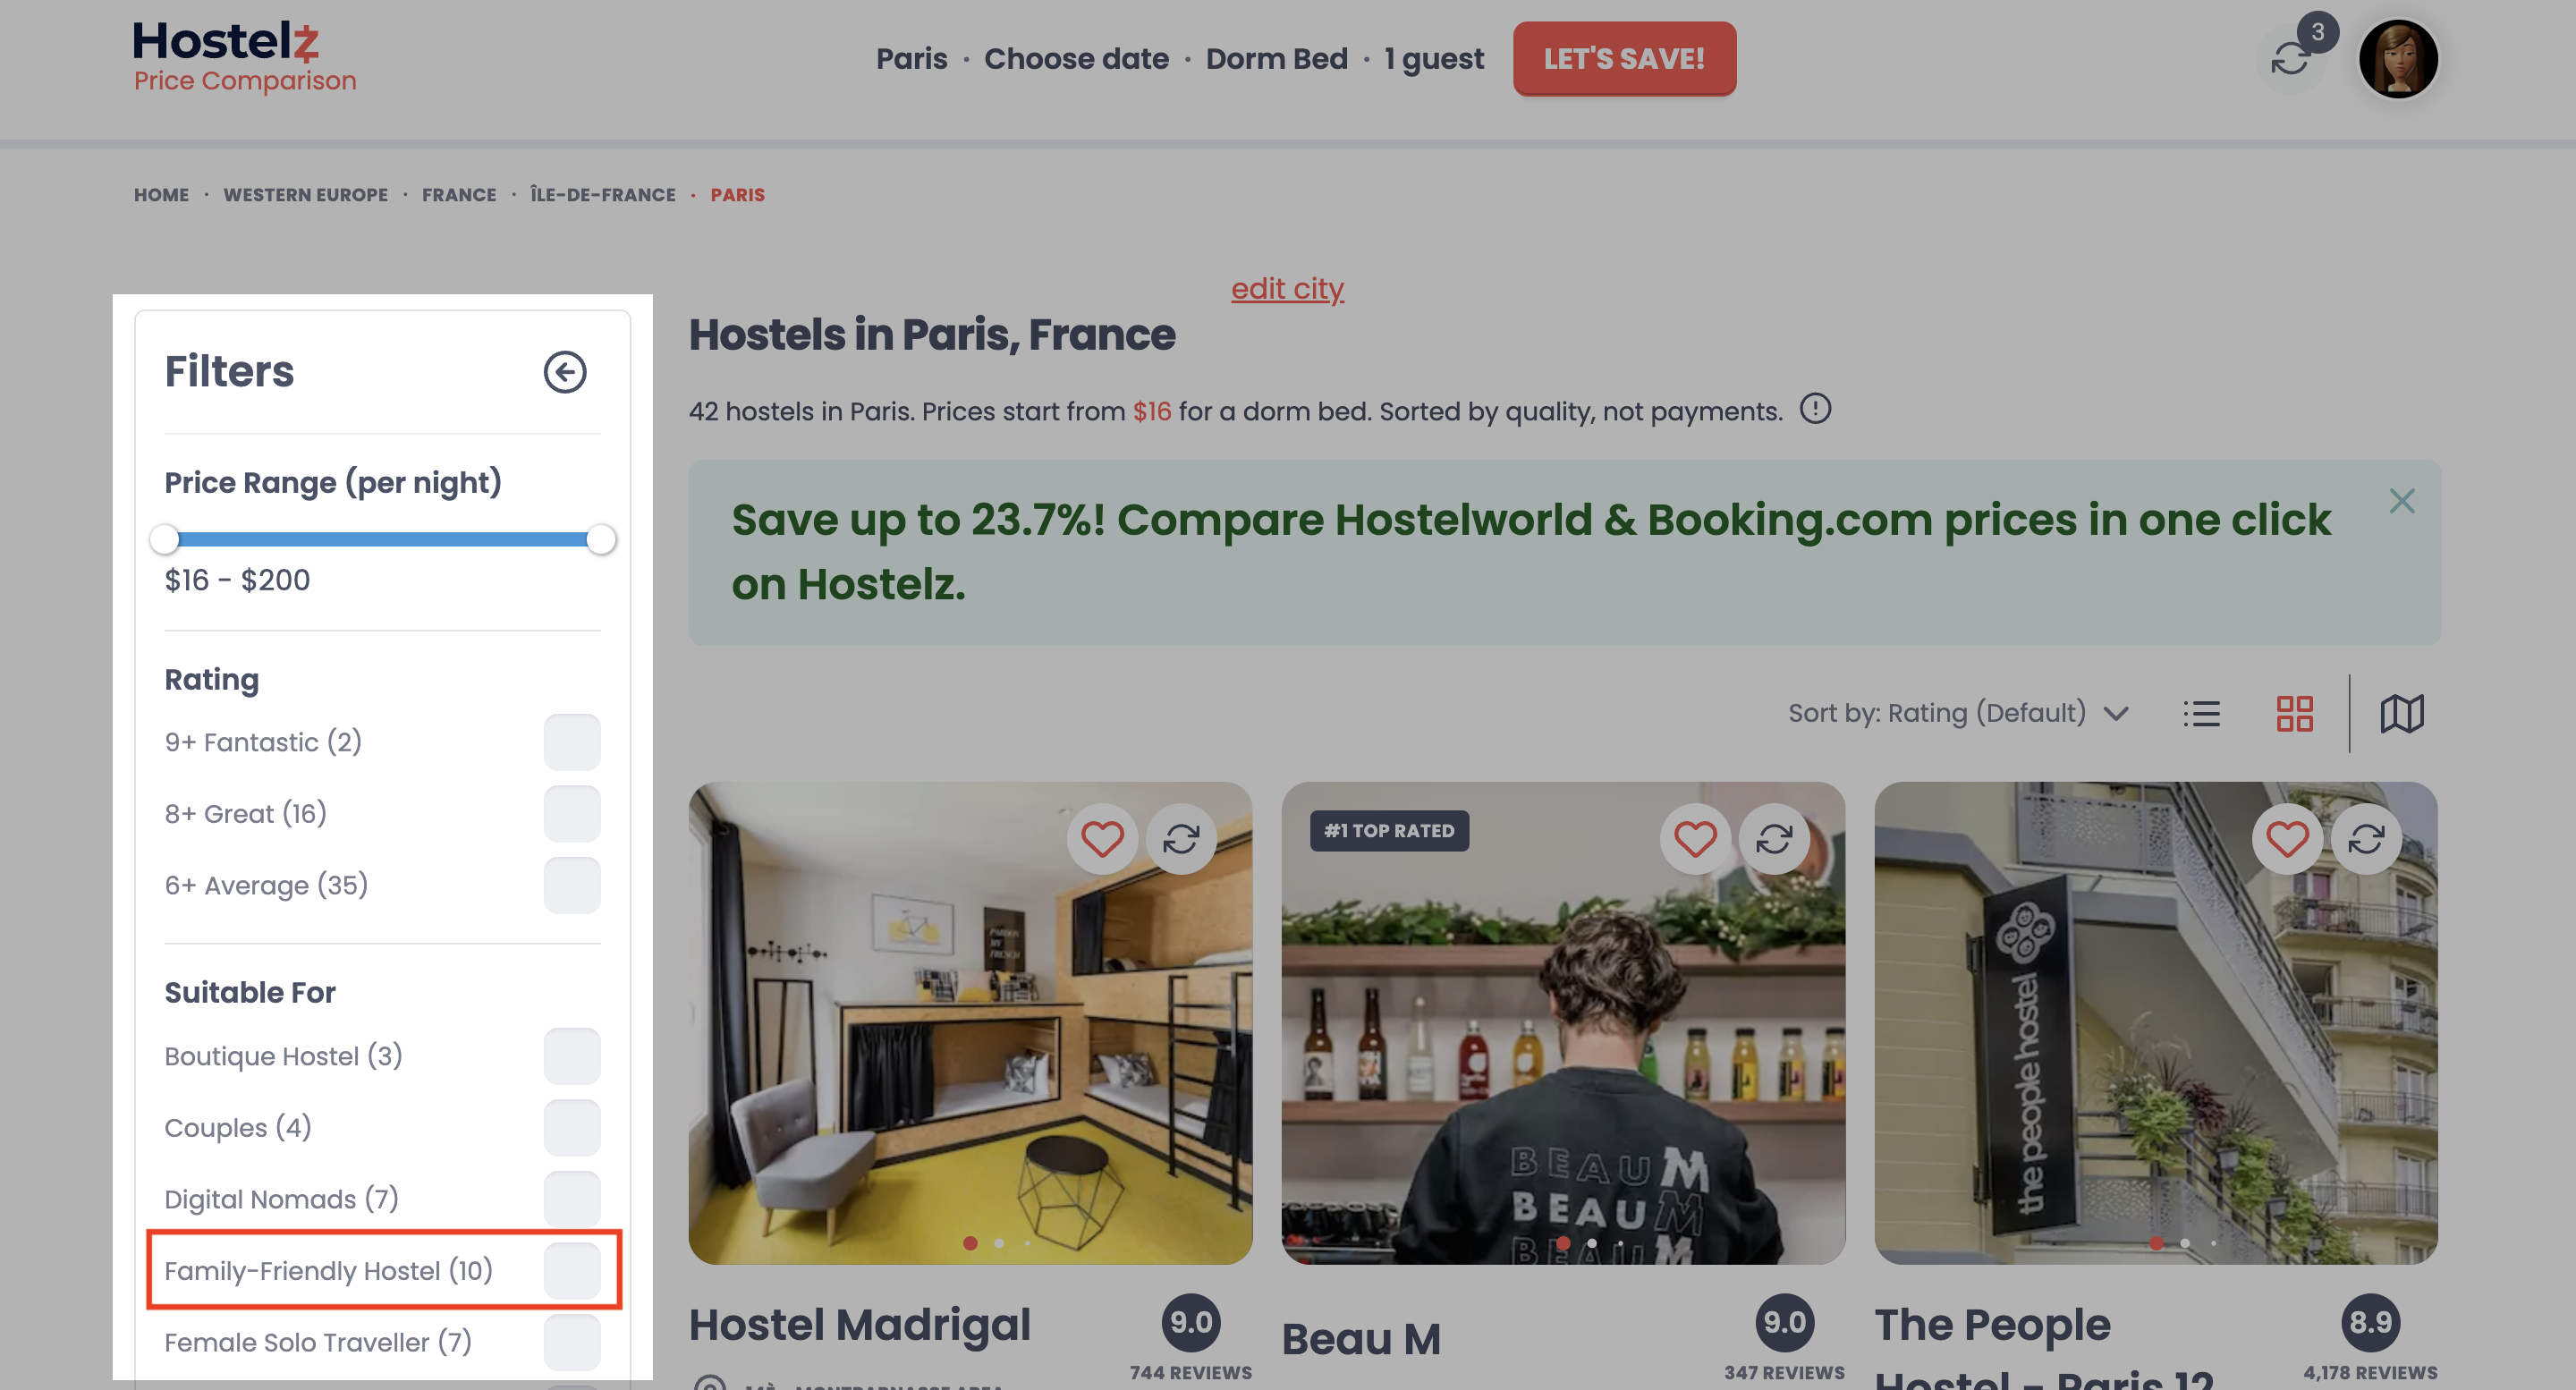Add Beau M to the comparison
2576x1390 pixels.
point(1774,839)
